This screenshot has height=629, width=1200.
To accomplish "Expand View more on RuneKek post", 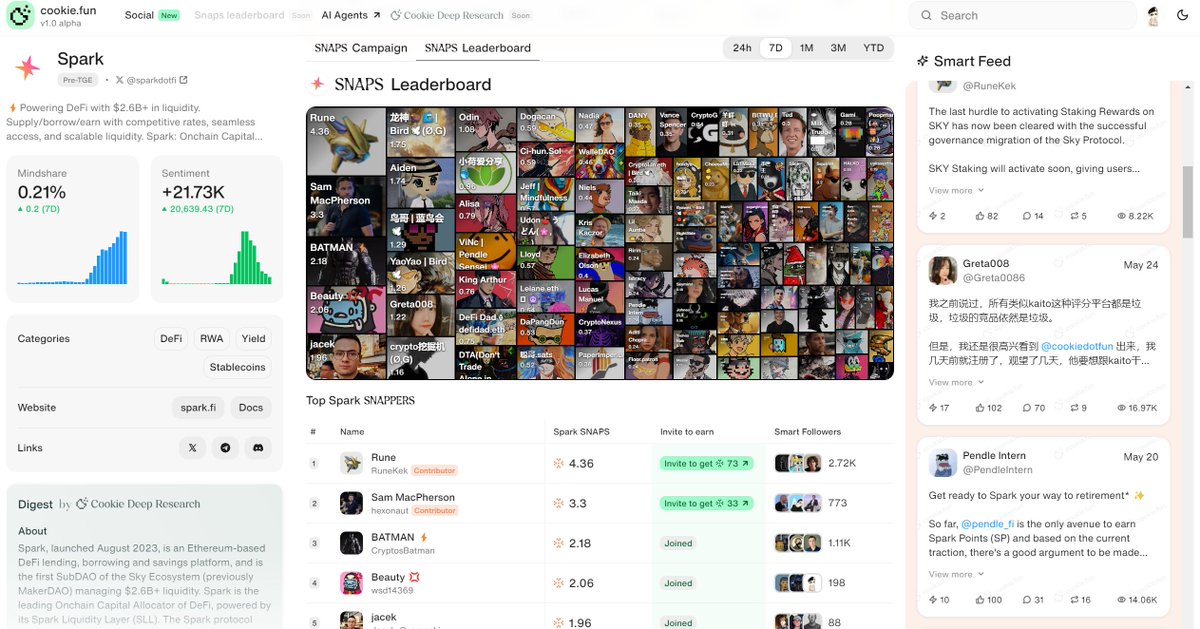I will pos(956,190).
